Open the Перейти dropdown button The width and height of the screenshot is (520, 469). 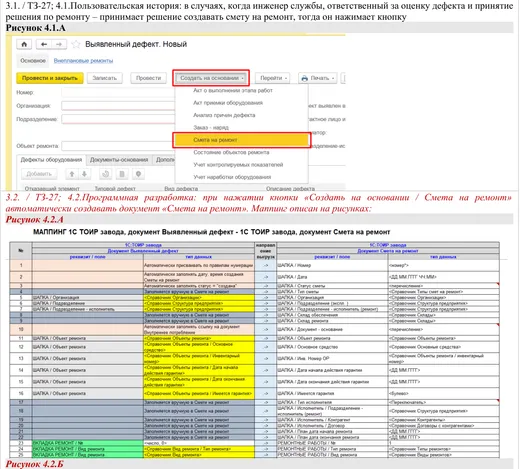[273, 78]
